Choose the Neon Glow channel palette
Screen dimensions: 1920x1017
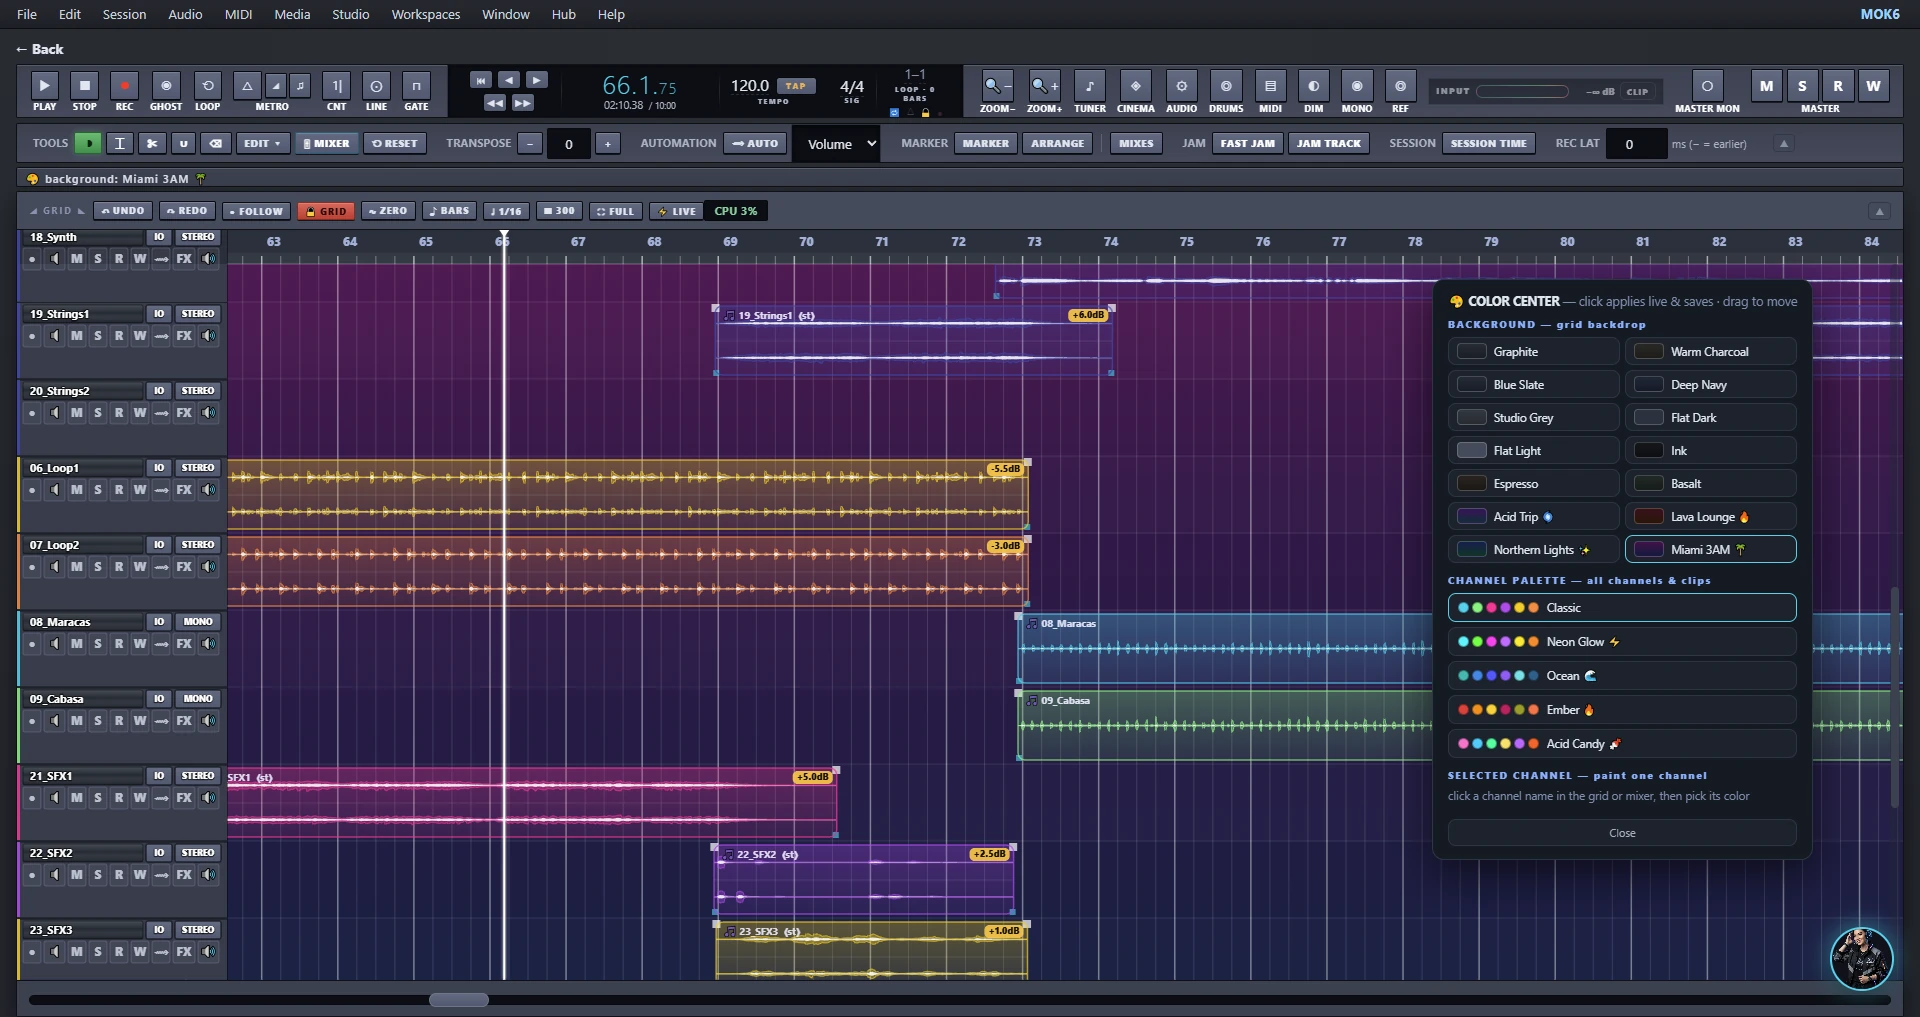1622,642
